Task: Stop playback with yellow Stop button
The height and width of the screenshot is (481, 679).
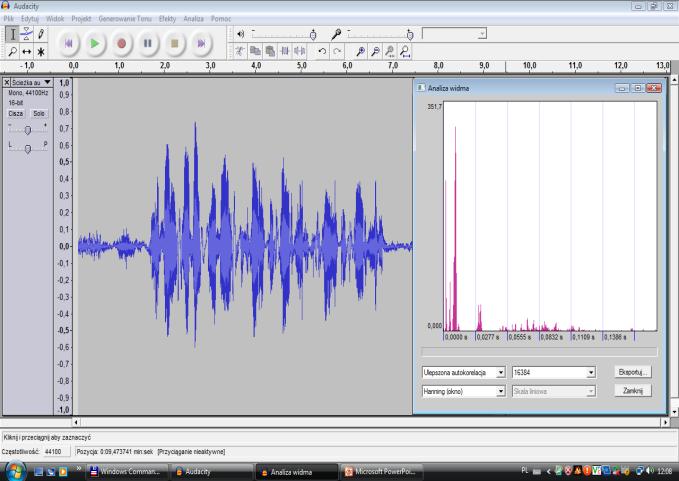Action: pos(175,43)
